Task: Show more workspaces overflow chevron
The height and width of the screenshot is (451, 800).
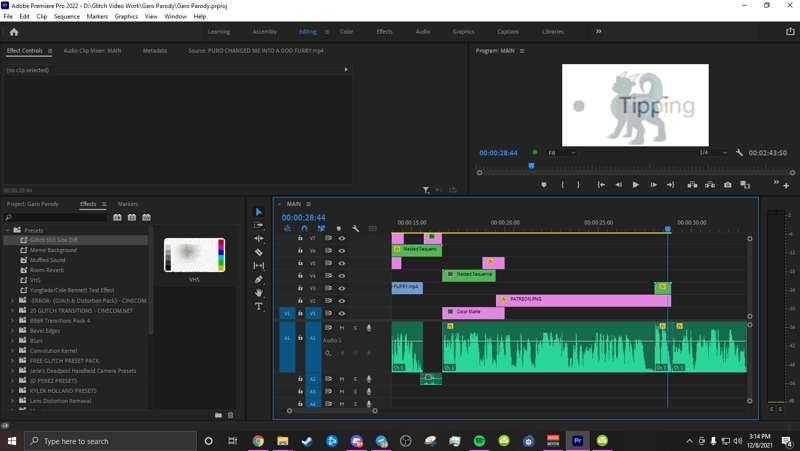Action: point(598,32)
